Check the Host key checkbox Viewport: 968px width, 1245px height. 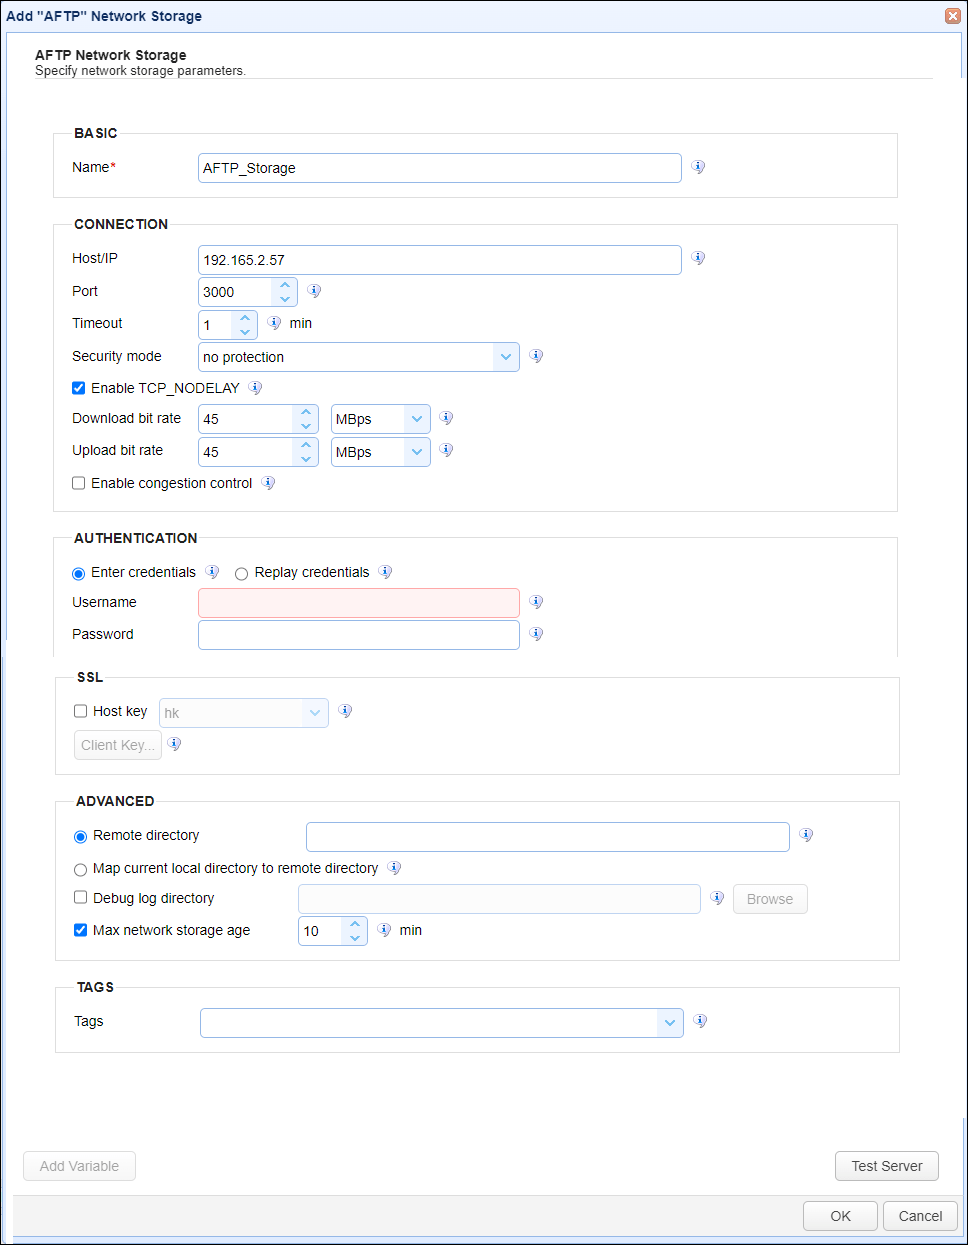[78, 710]
